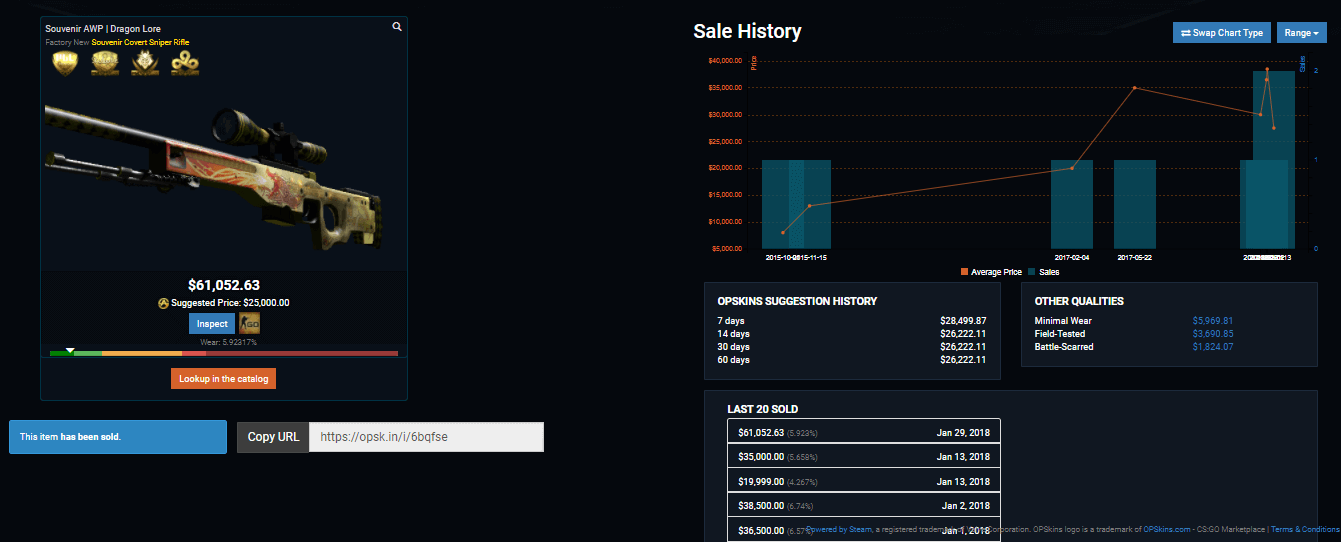
Task: Click the fourth gold Cloud9 sticker icon
Action: click(185, 62)
